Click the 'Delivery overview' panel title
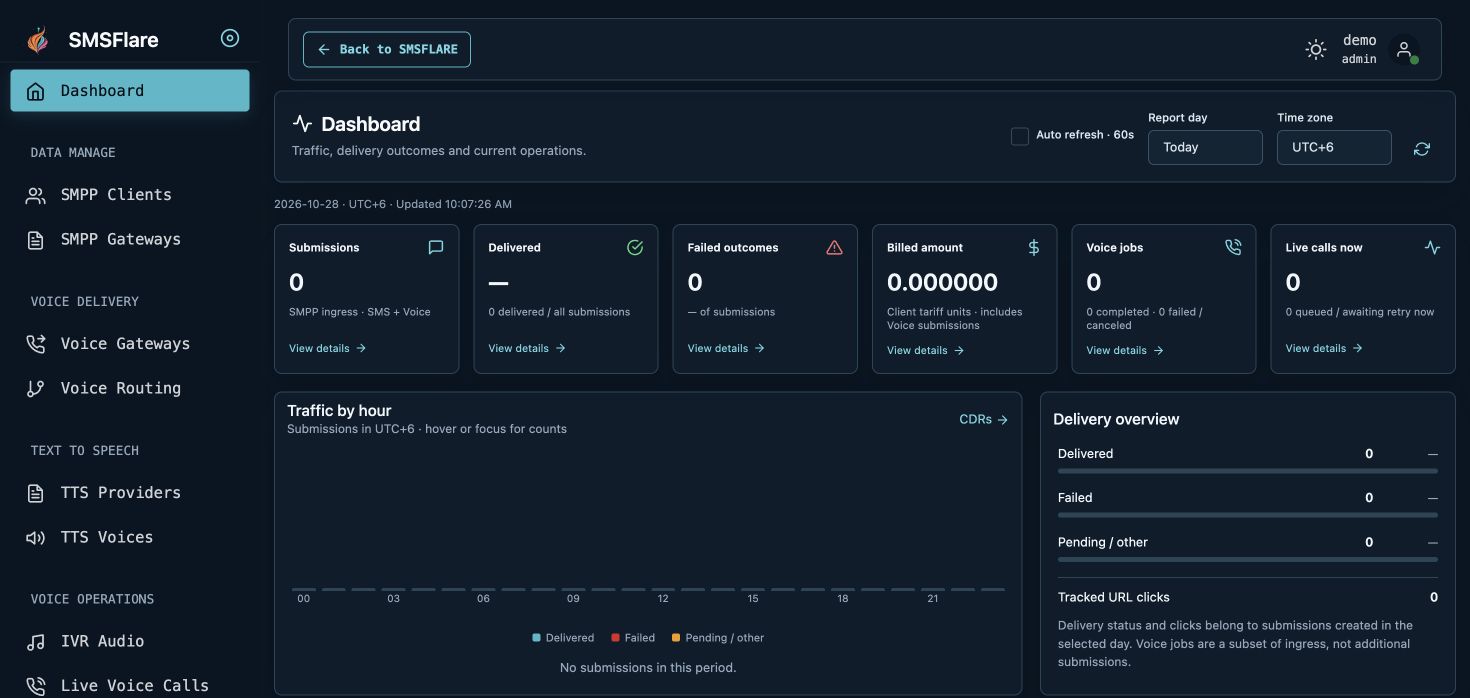 click(1116, 419)
